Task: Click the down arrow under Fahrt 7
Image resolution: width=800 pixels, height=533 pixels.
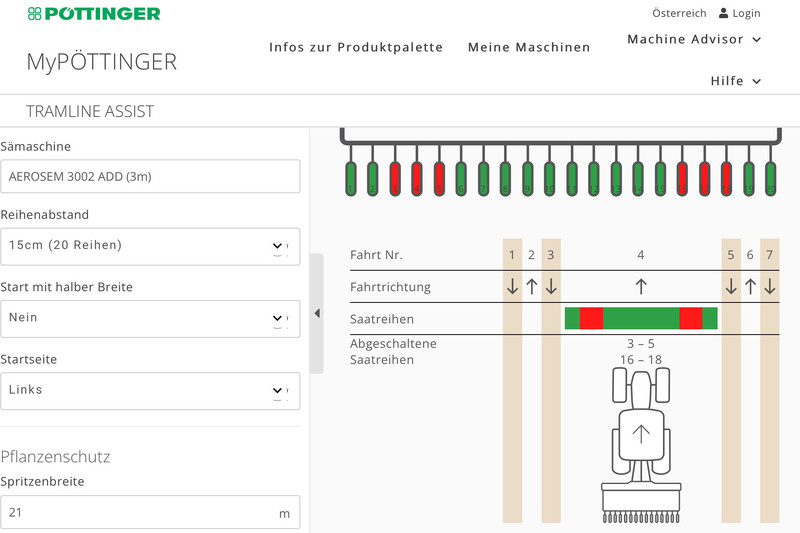Action: coord(770,287)
